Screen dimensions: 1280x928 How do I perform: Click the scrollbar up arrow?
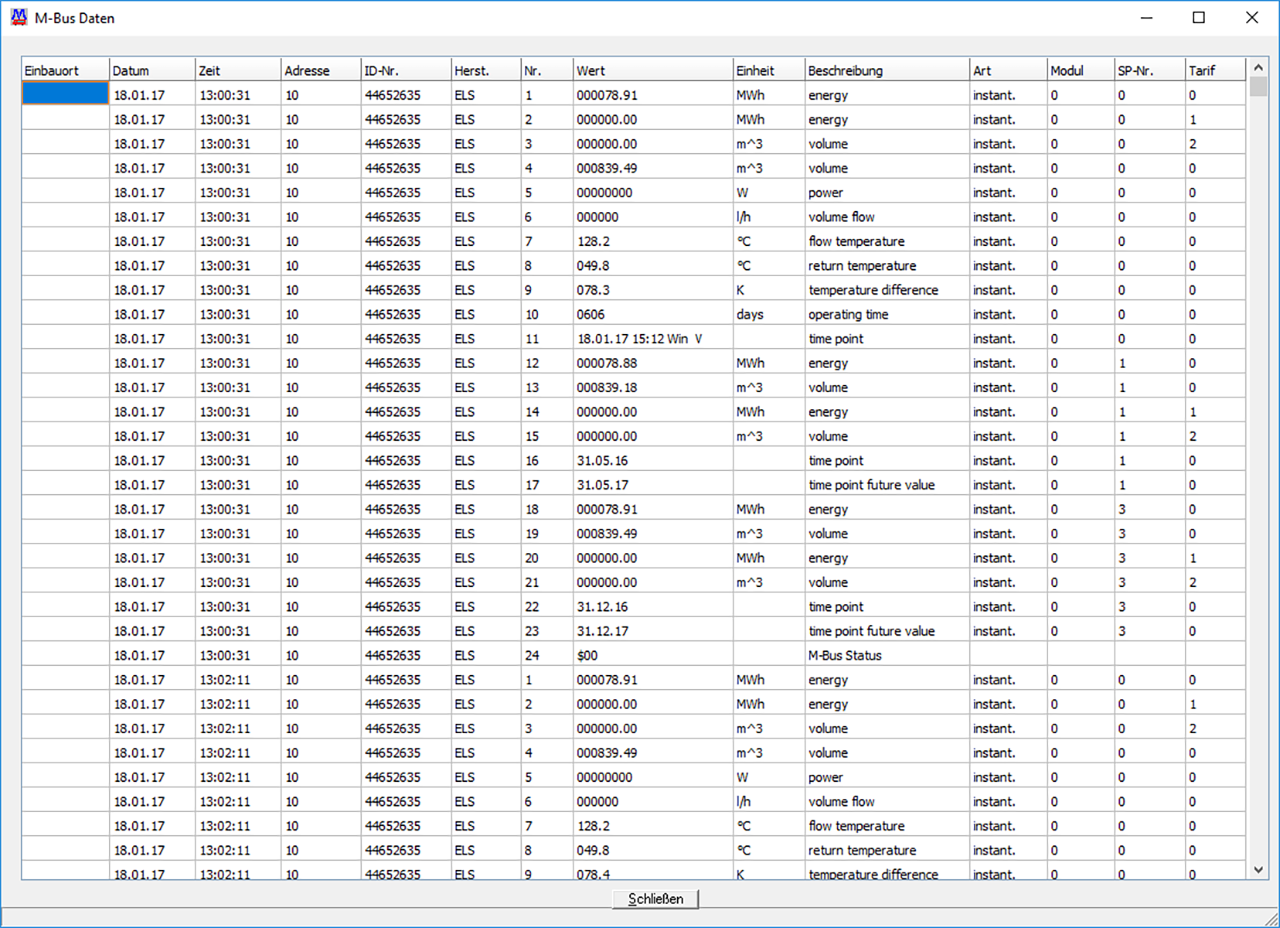pos(1259,66)
